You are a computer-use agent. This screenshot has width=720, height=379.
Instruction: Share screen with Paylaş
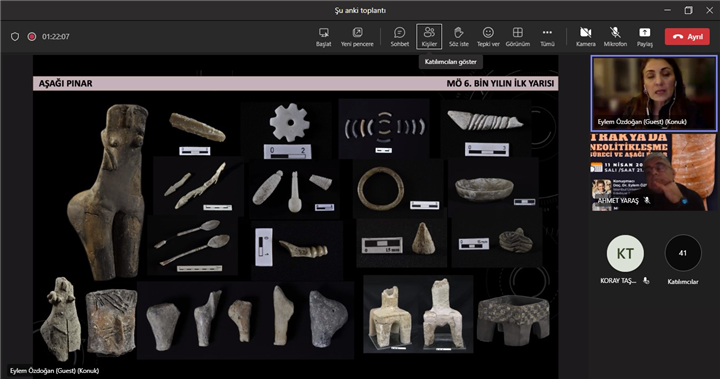tap(644, 37)
